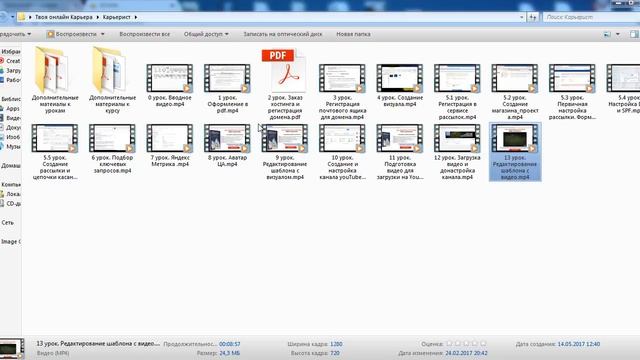Set rating to three stars
640x360 pixels.
(466, 344)
